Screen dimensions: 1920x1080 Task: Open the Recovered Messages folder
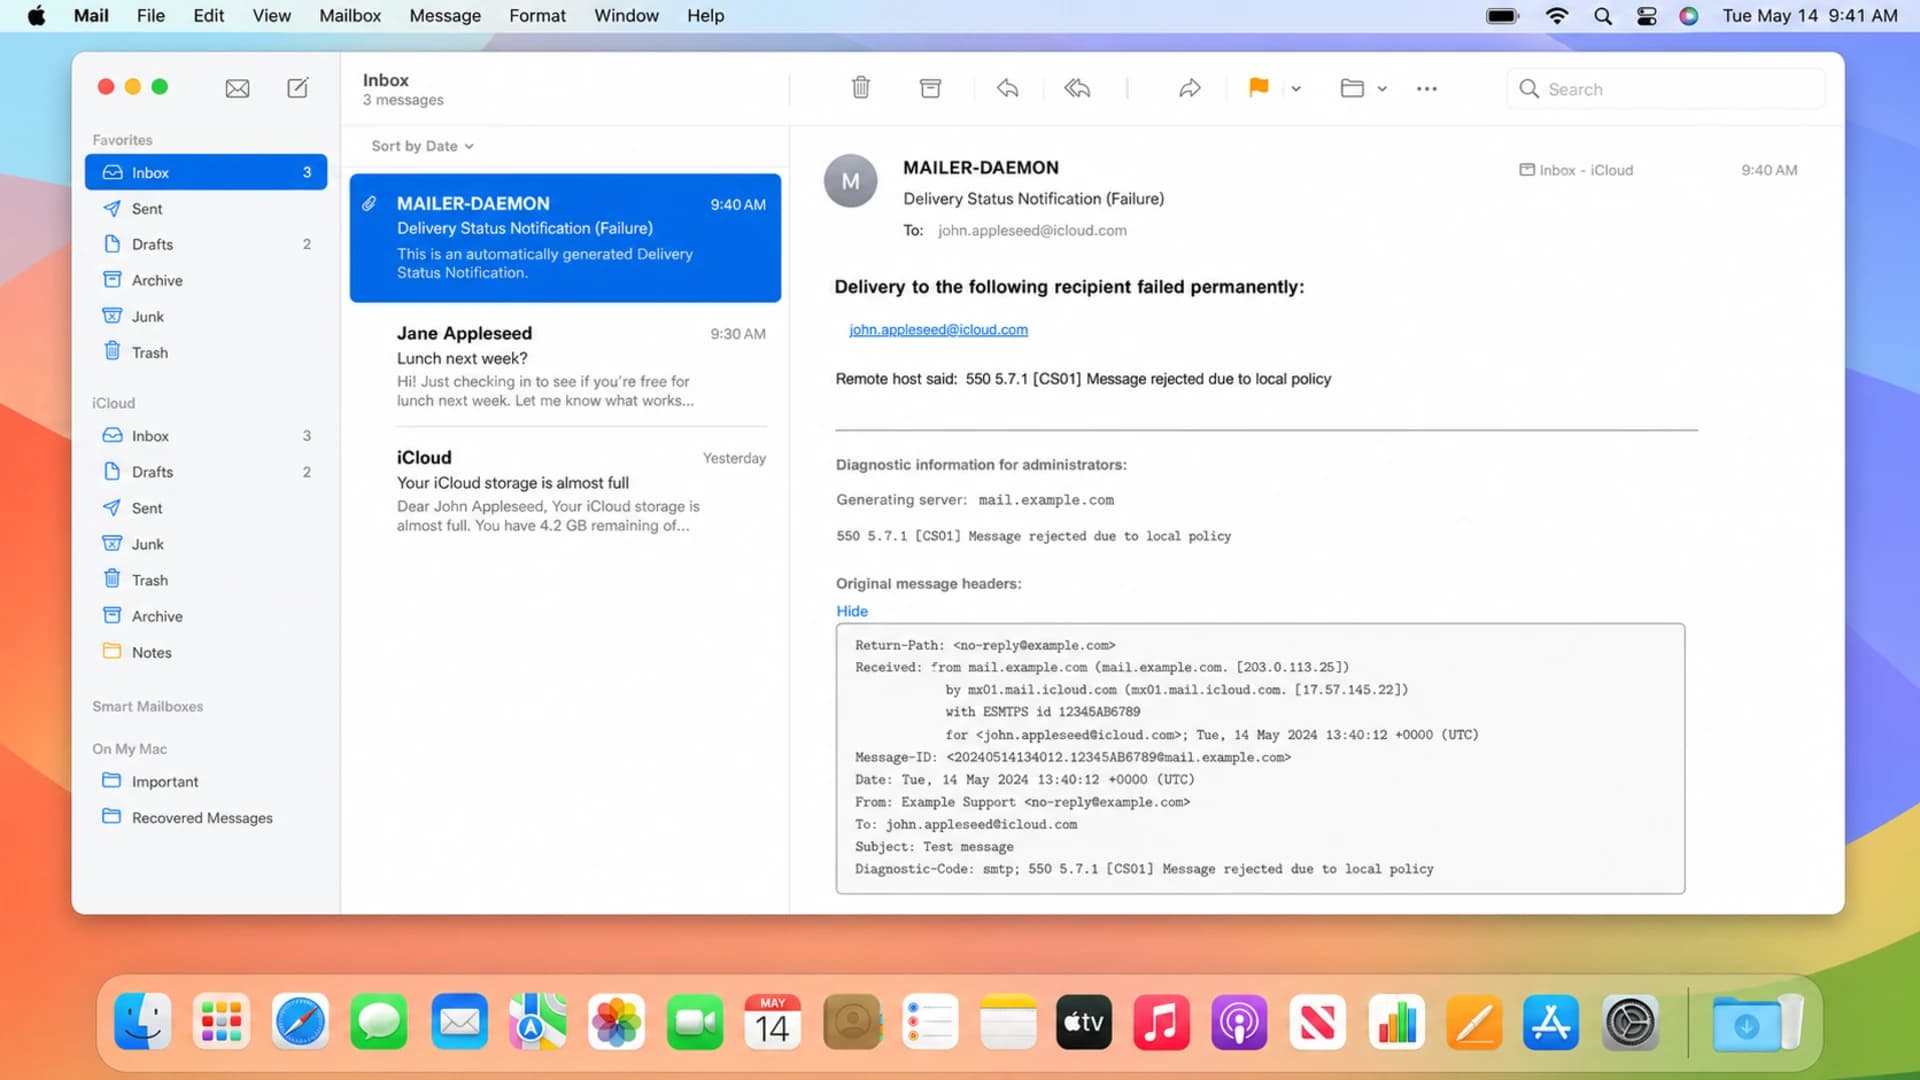[206, 817]
